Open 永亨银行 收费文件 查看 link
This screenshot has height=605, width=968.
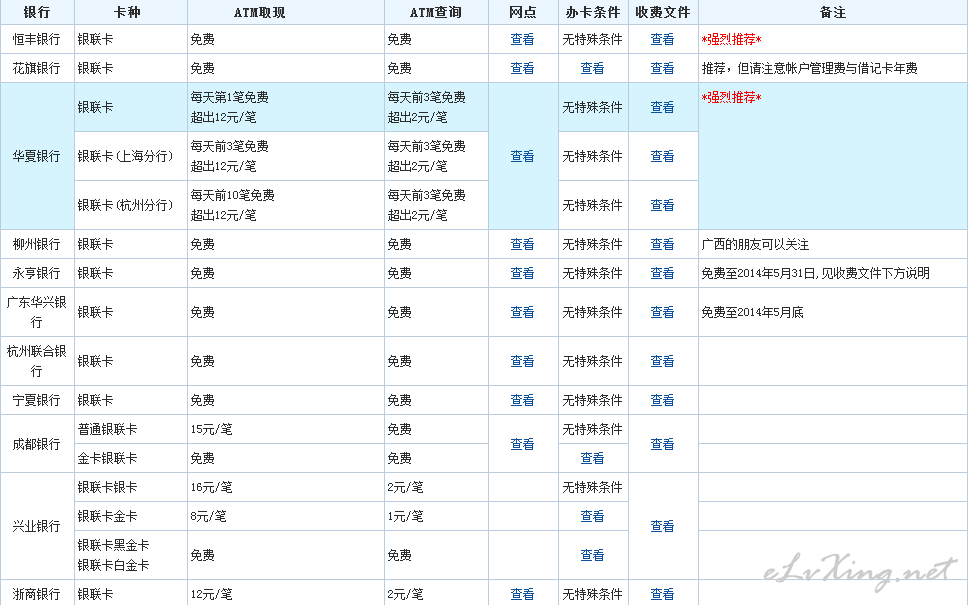[x=662, y=274]
